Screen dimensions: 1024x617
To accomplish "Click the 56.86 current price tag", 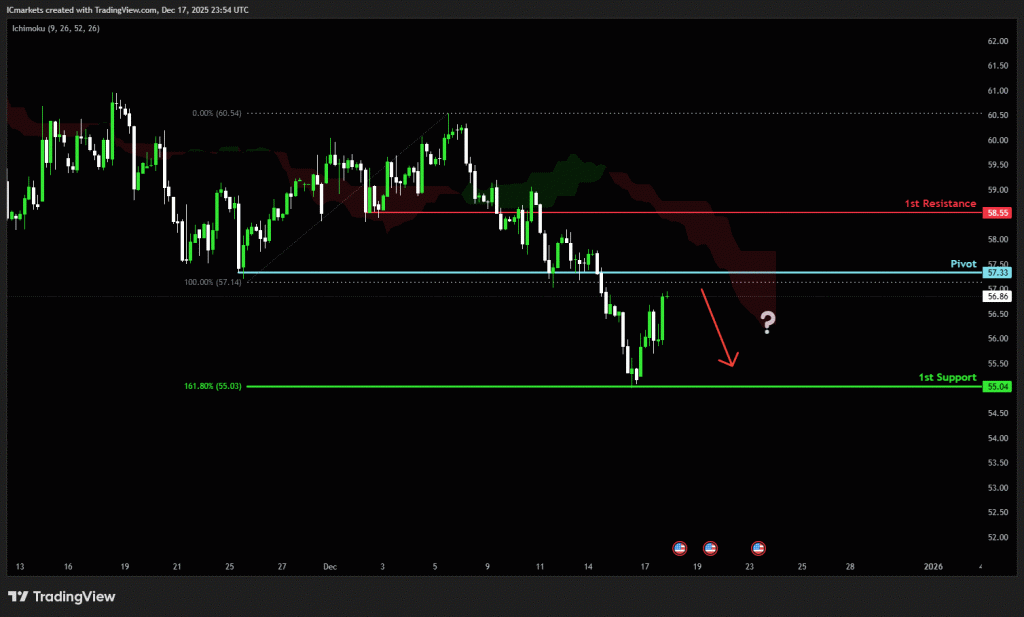I will [x=997, y=297].
